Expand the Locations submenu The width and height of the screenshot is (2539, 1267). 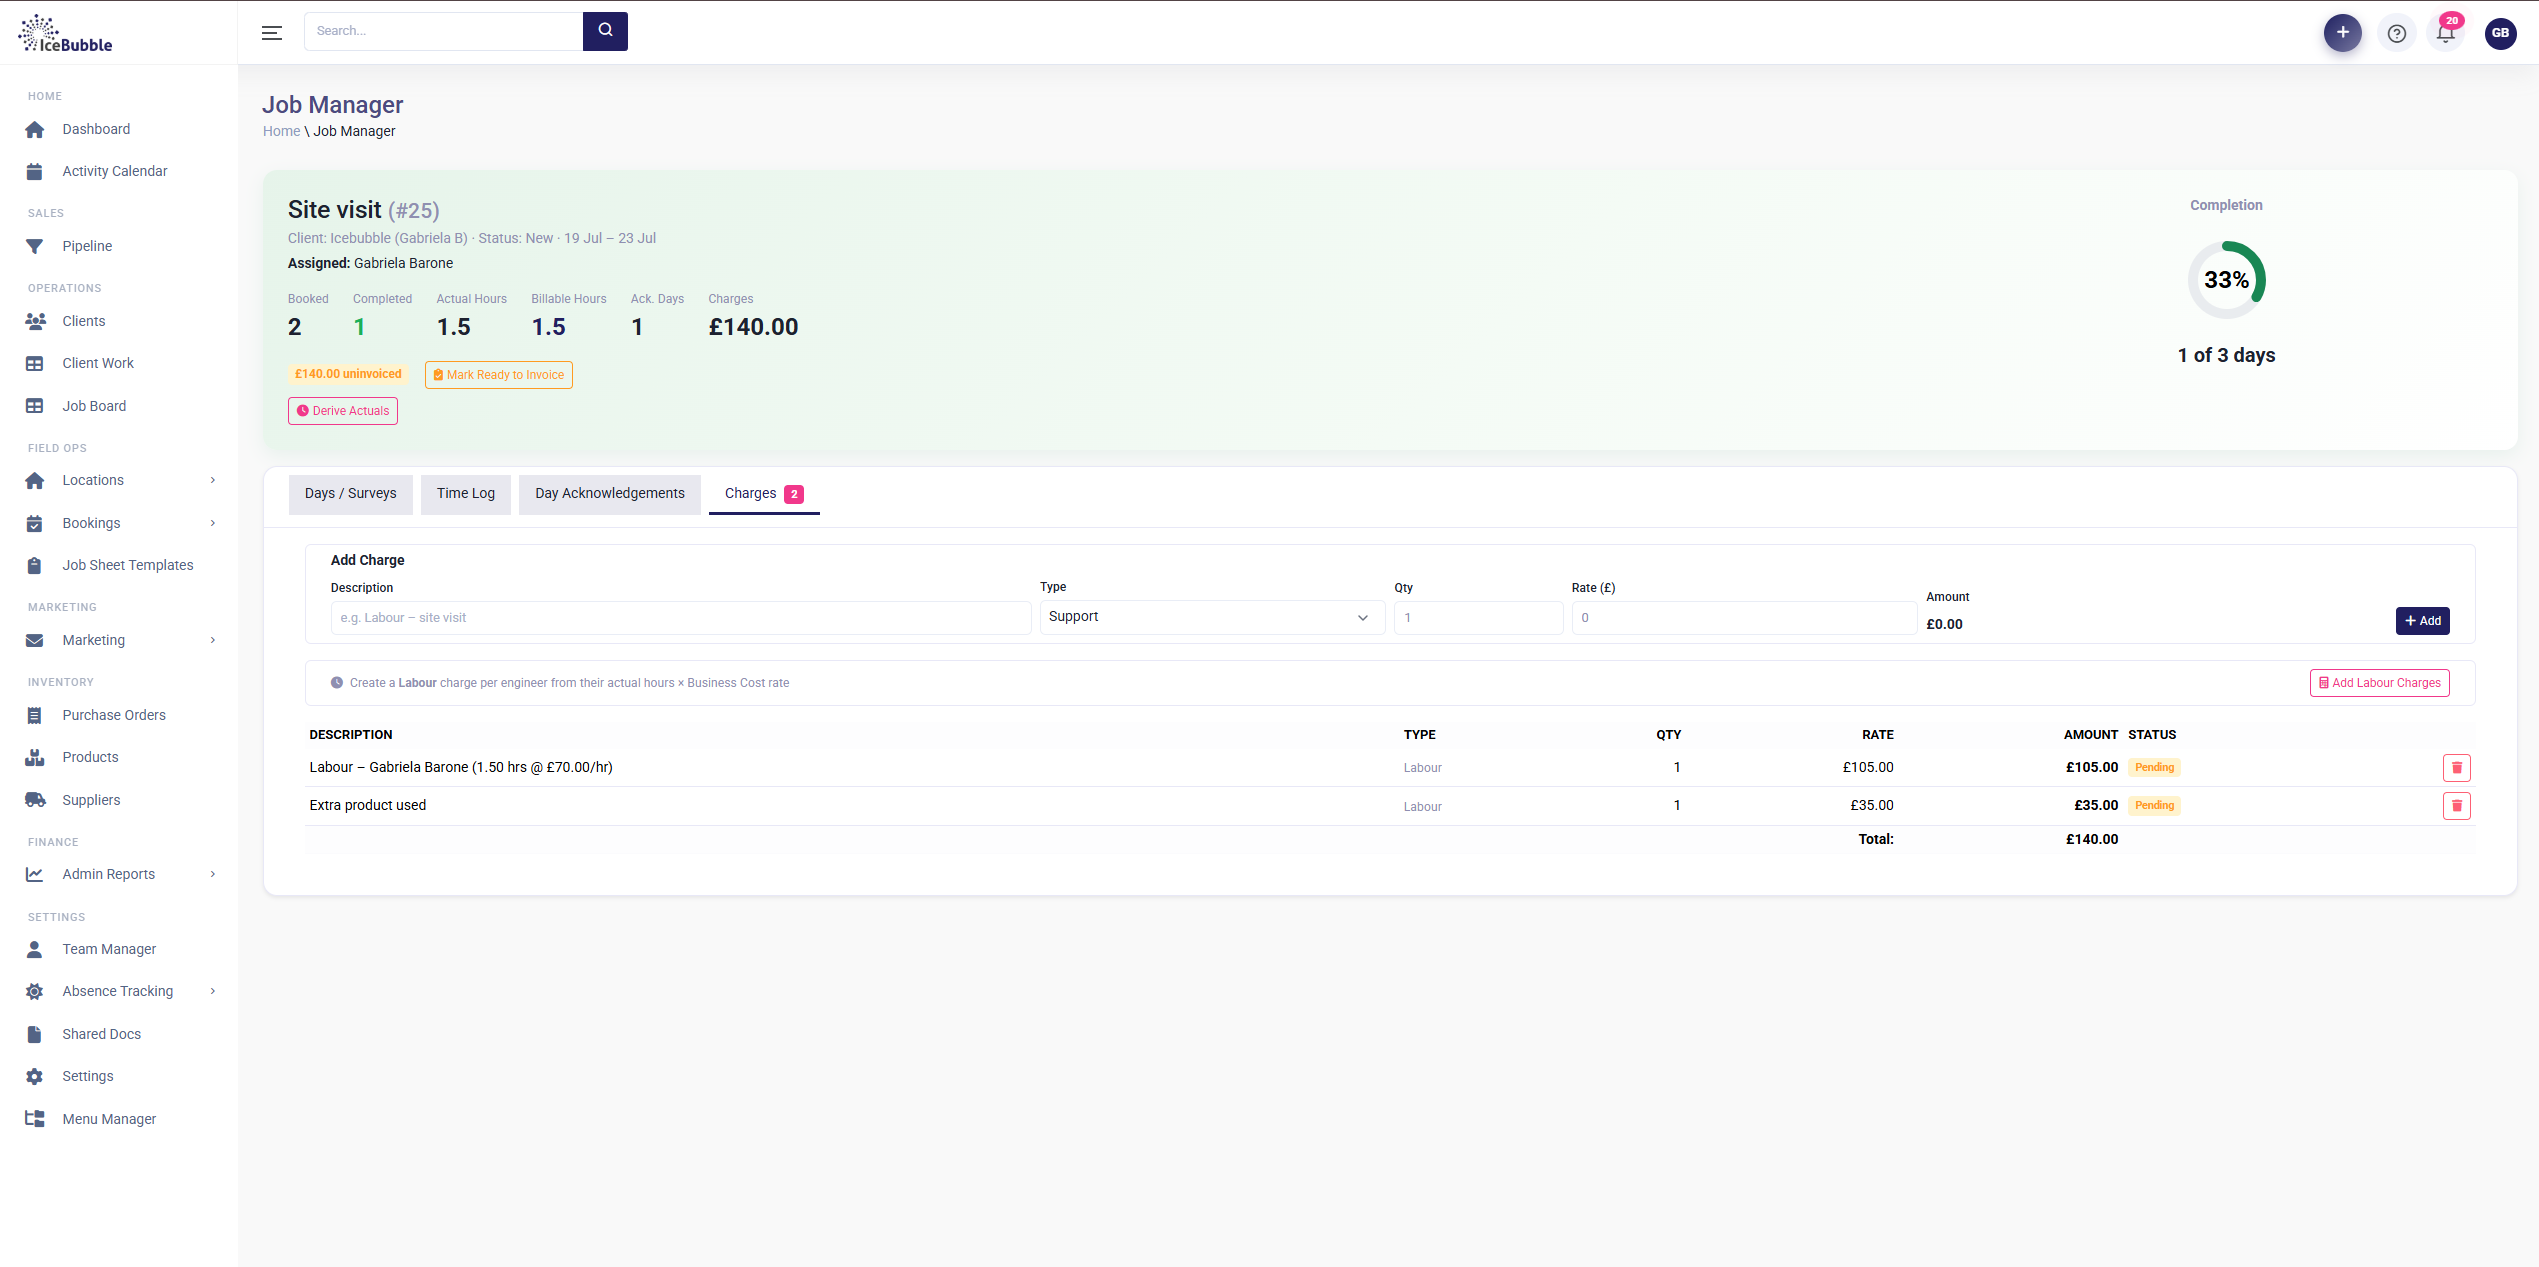212,480
